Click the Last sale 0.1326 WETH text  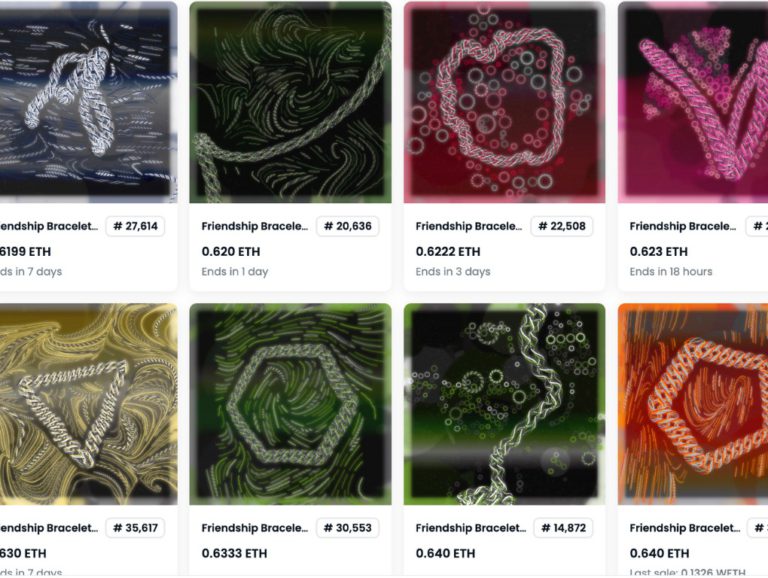point(687,572)
